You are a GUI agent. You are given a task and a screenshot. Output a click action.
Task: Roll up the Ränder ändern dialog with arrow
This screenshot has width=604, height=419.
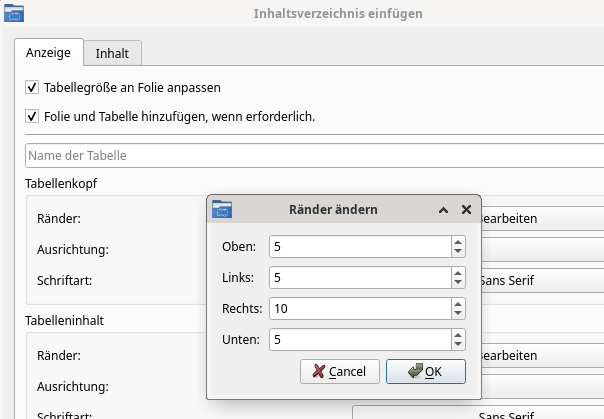coord(443,210)
